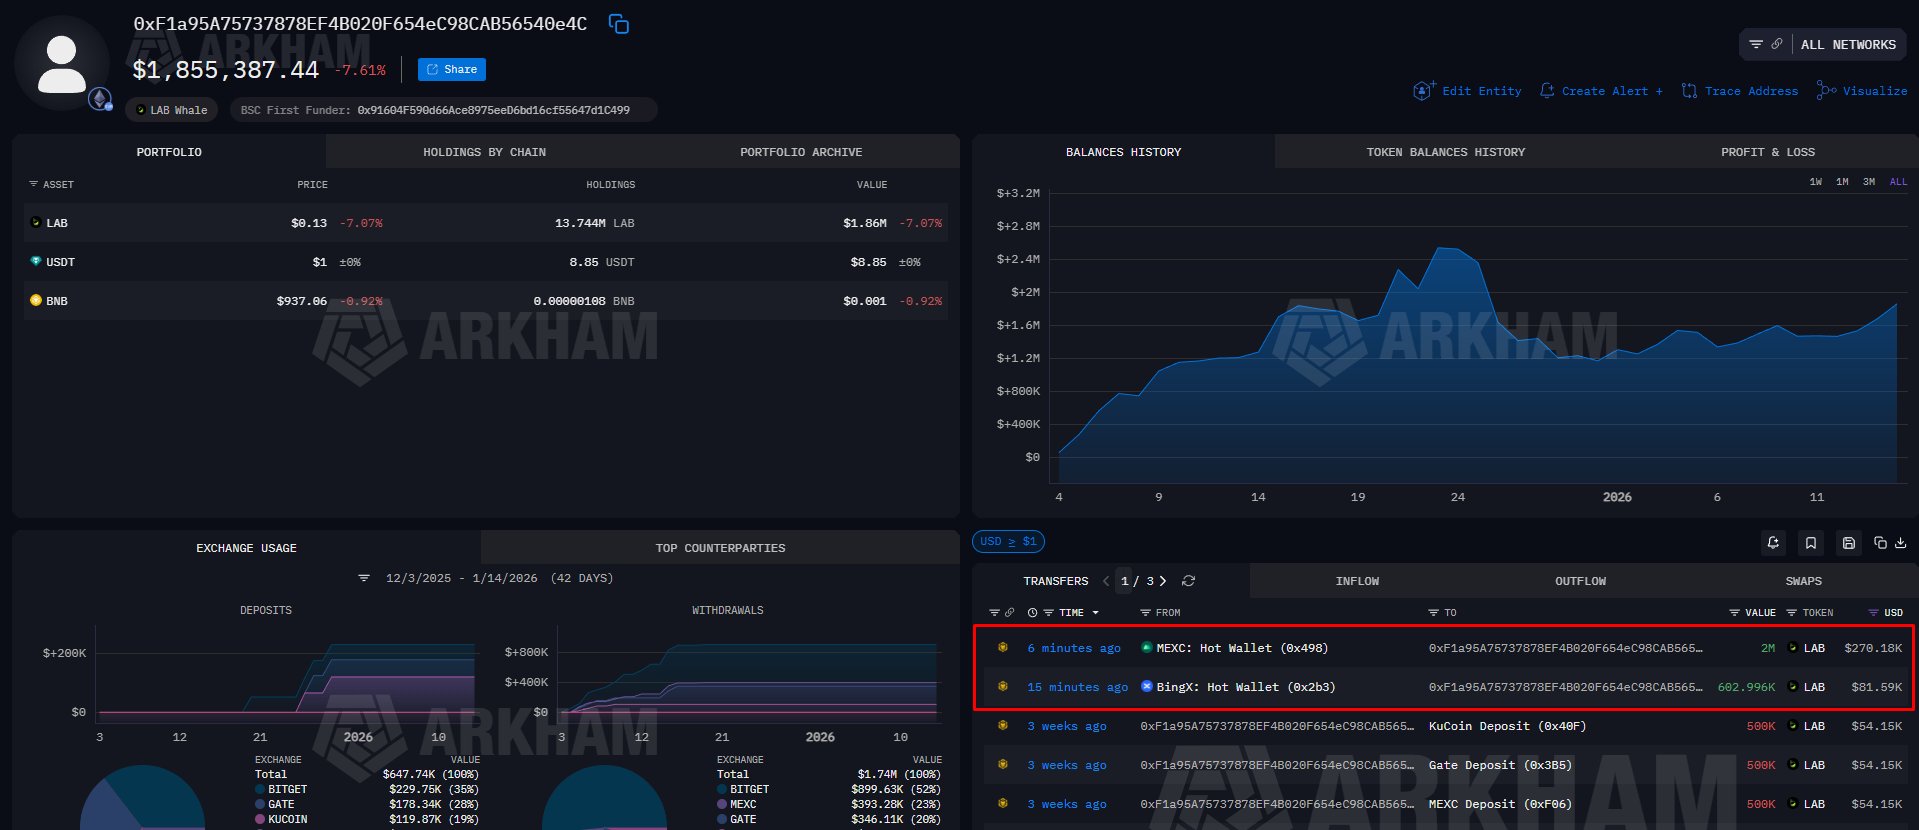The width and height of the screenshot is (1919, 830).
Task: Go to next transfers page arrow
Action: (x=1163, y=581)
